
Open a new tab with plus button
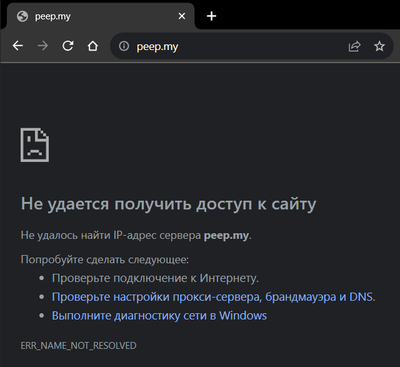pos(211,16)
